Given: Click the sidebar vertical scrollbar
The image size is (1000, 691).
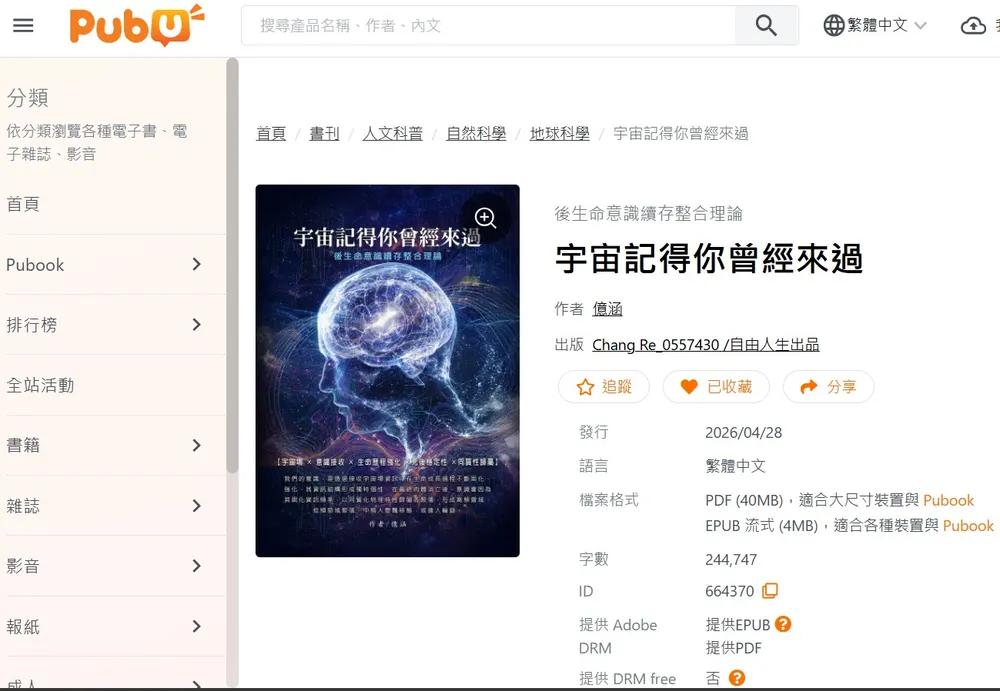Looking at the screenshot, I should (x=232, y=265).
